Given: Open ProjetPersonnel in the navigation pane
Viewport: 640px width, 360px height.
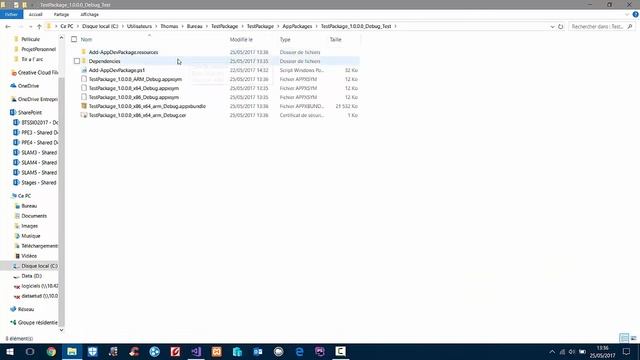Looking at the screenshot, I should coord(38,49).
